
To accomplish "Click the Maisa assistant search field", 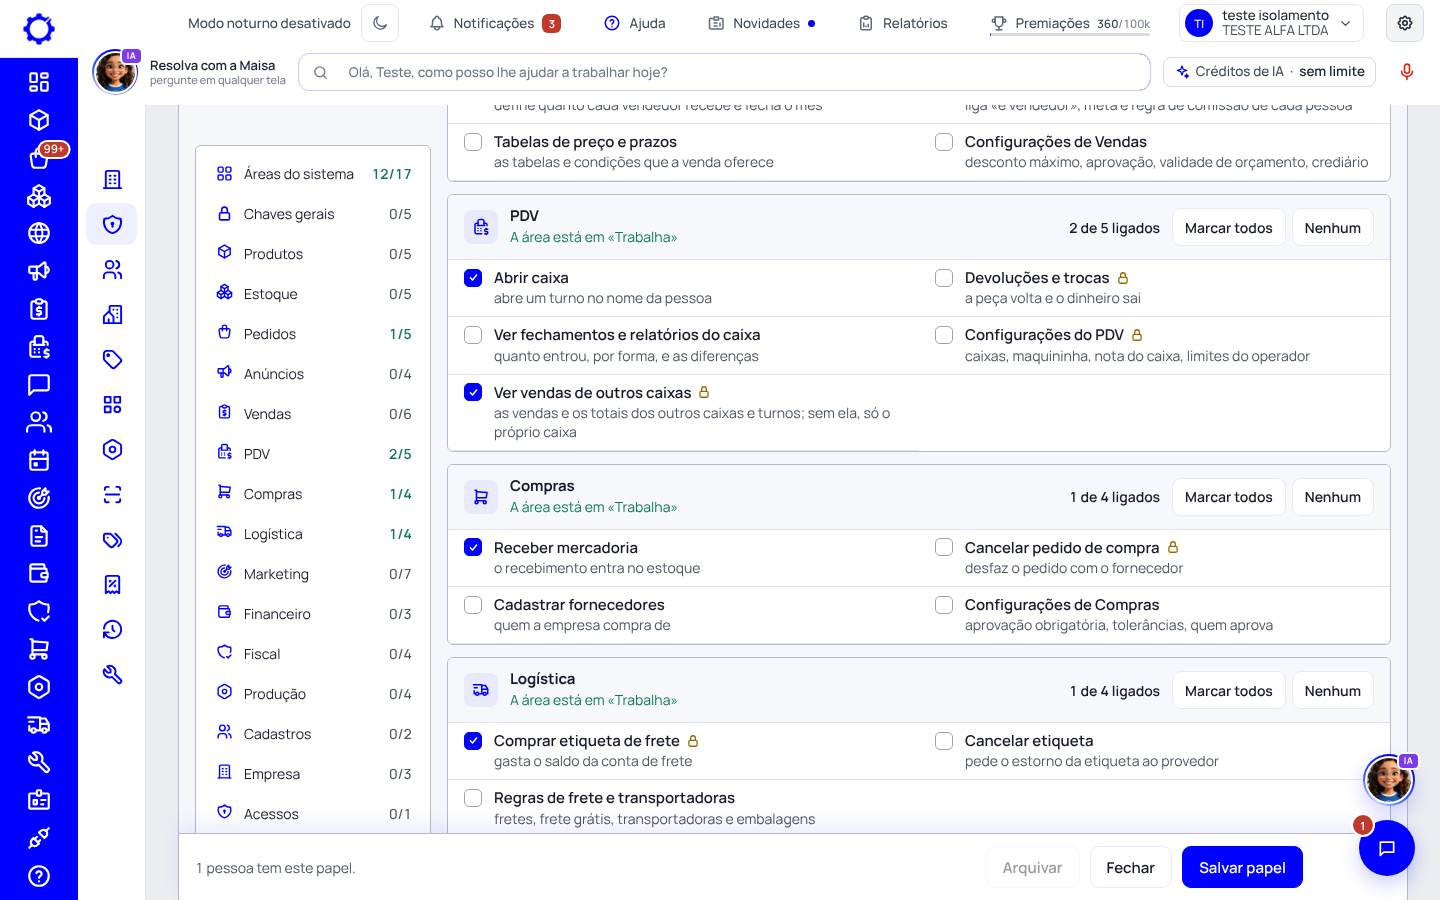I will coord(724,72).
